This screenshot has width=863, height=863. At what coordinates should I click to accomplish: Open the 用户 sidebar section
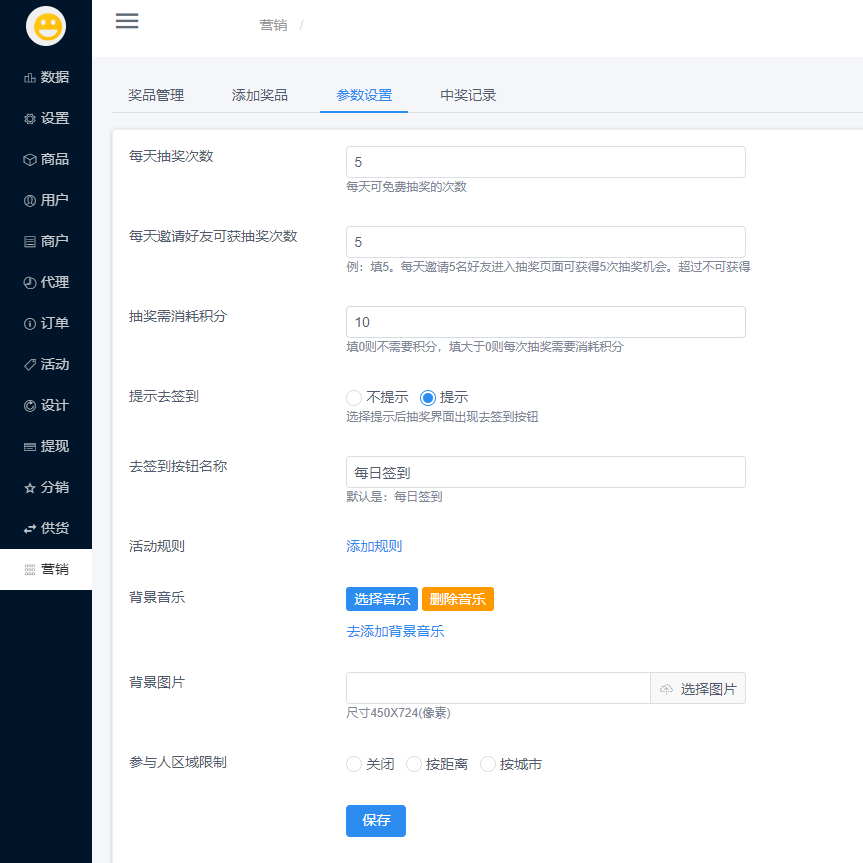pos(46,200)
